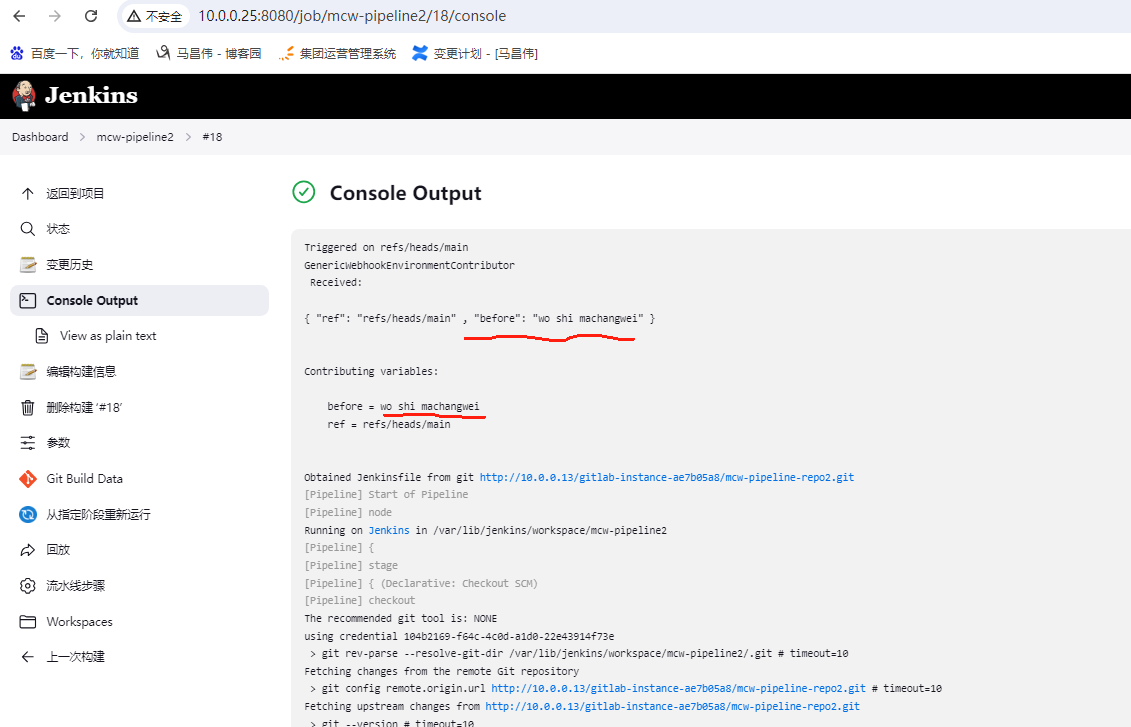Click the '[Pipeline] Start of Pipeline' line
Screen dimensions: 1131x727
386,495
